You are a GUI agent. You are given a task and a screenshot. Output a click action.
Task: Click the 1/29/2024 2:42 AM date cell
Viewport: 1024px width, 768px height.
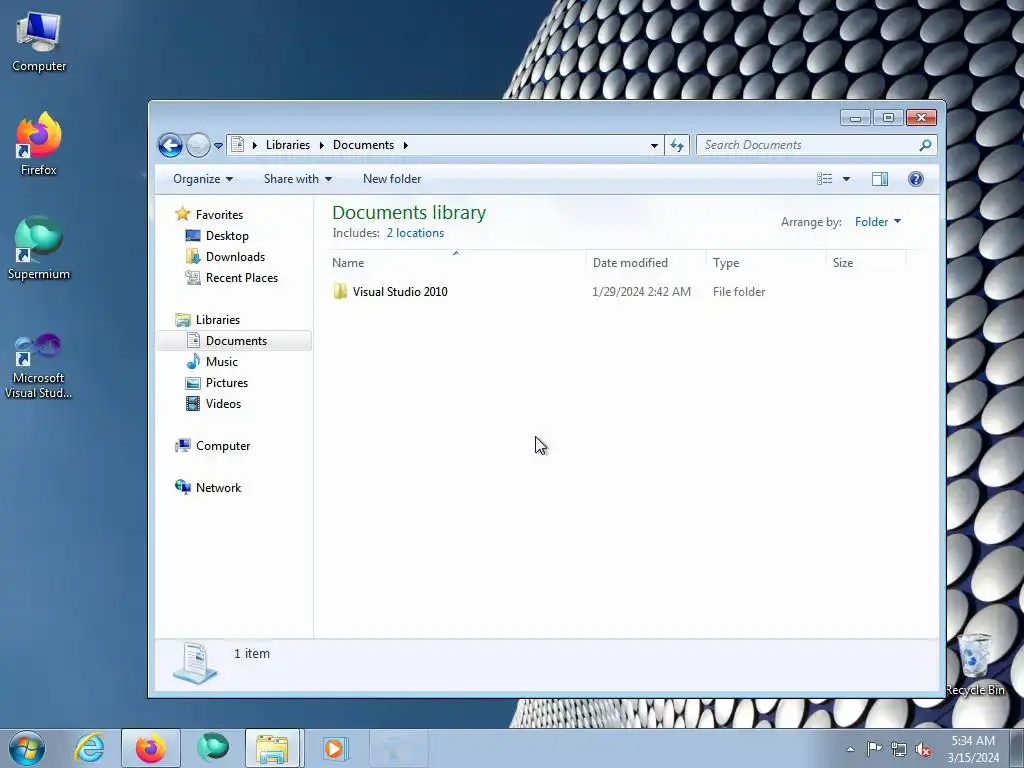point(641,292)
